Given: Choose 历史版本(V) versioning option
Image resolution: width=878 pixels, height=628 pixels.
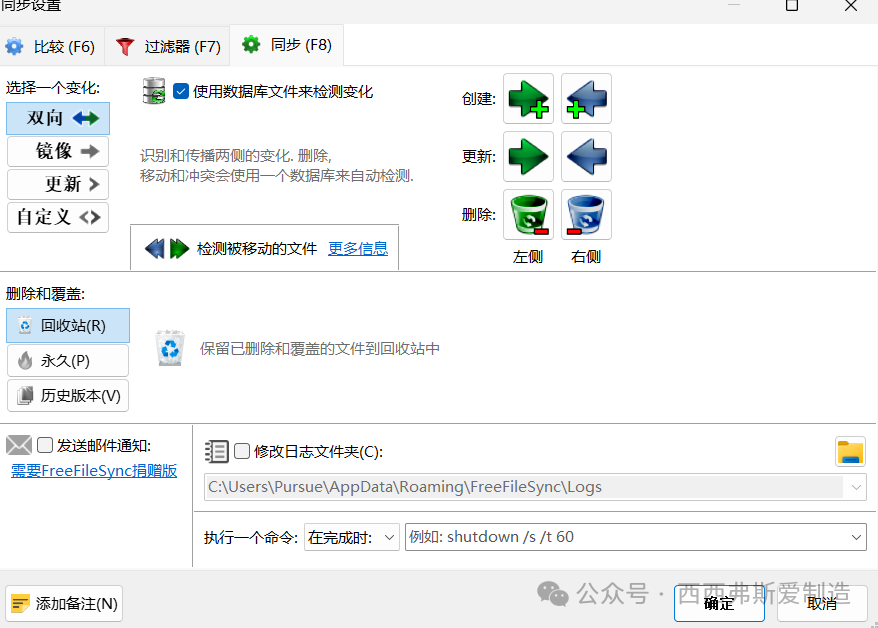Looking at the screenshot, I should (x=68, y=396).
